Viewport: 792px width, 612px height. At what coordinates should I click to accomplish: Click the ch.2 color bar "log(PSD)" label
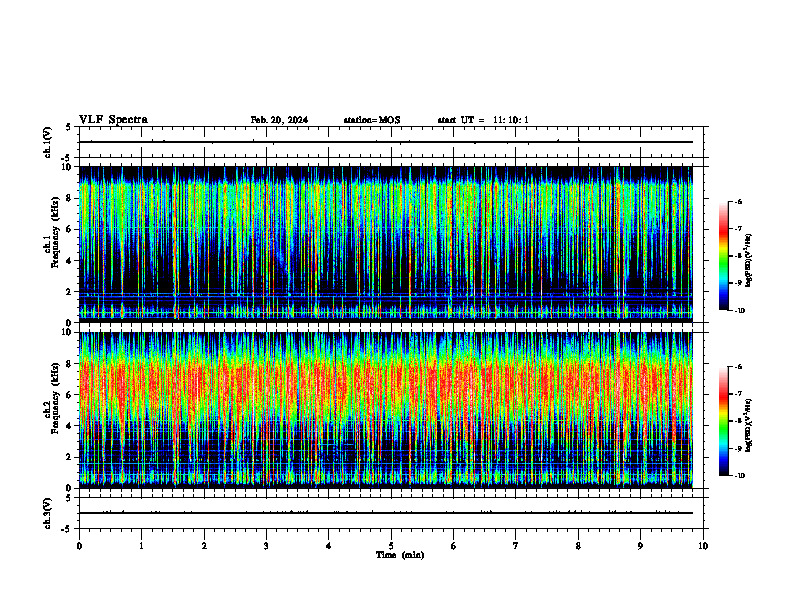click(x=749, y=425)
